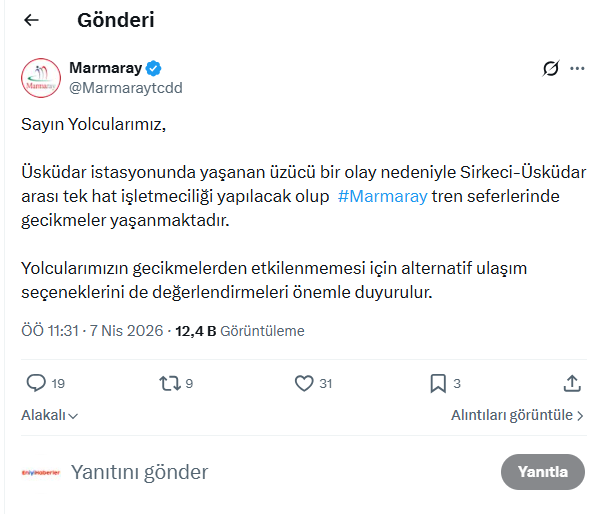Expand the Alakalı sort dropdown
This screenshot has width=602, height=514.
pyautogui.click(x=50, y=415)
